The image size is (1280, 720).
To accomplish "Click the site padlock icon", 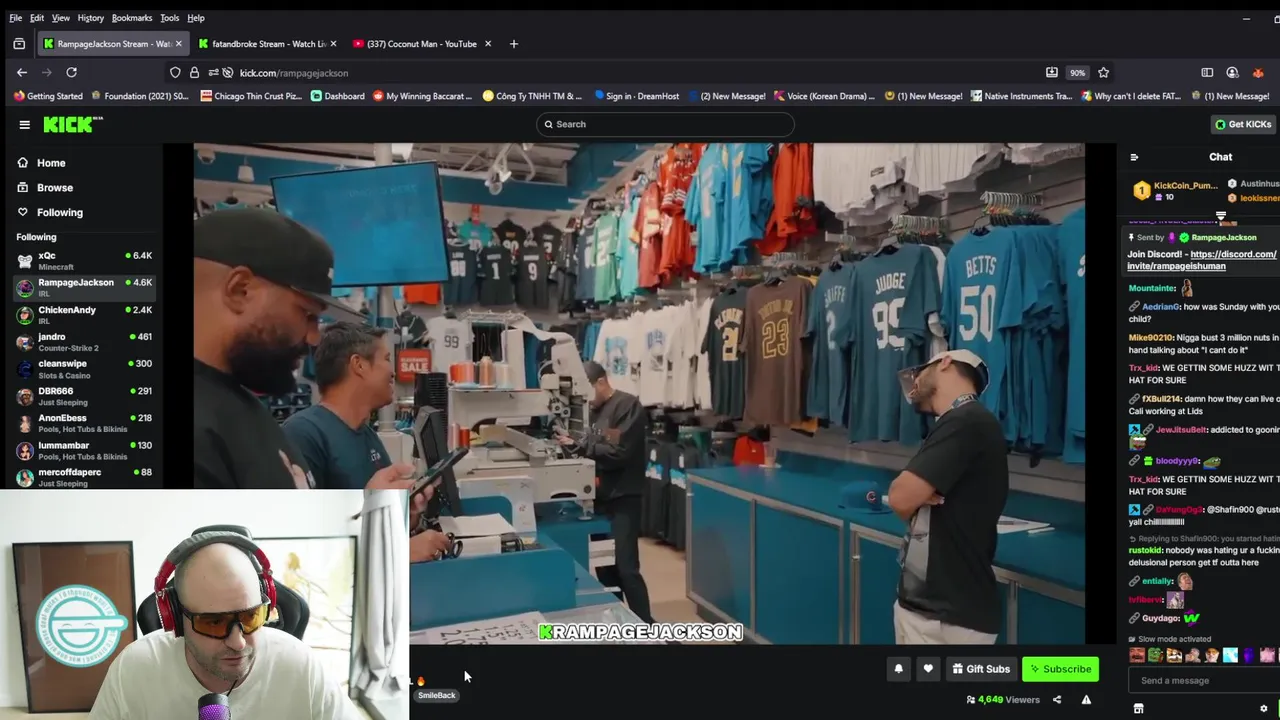I will point(194,72).
